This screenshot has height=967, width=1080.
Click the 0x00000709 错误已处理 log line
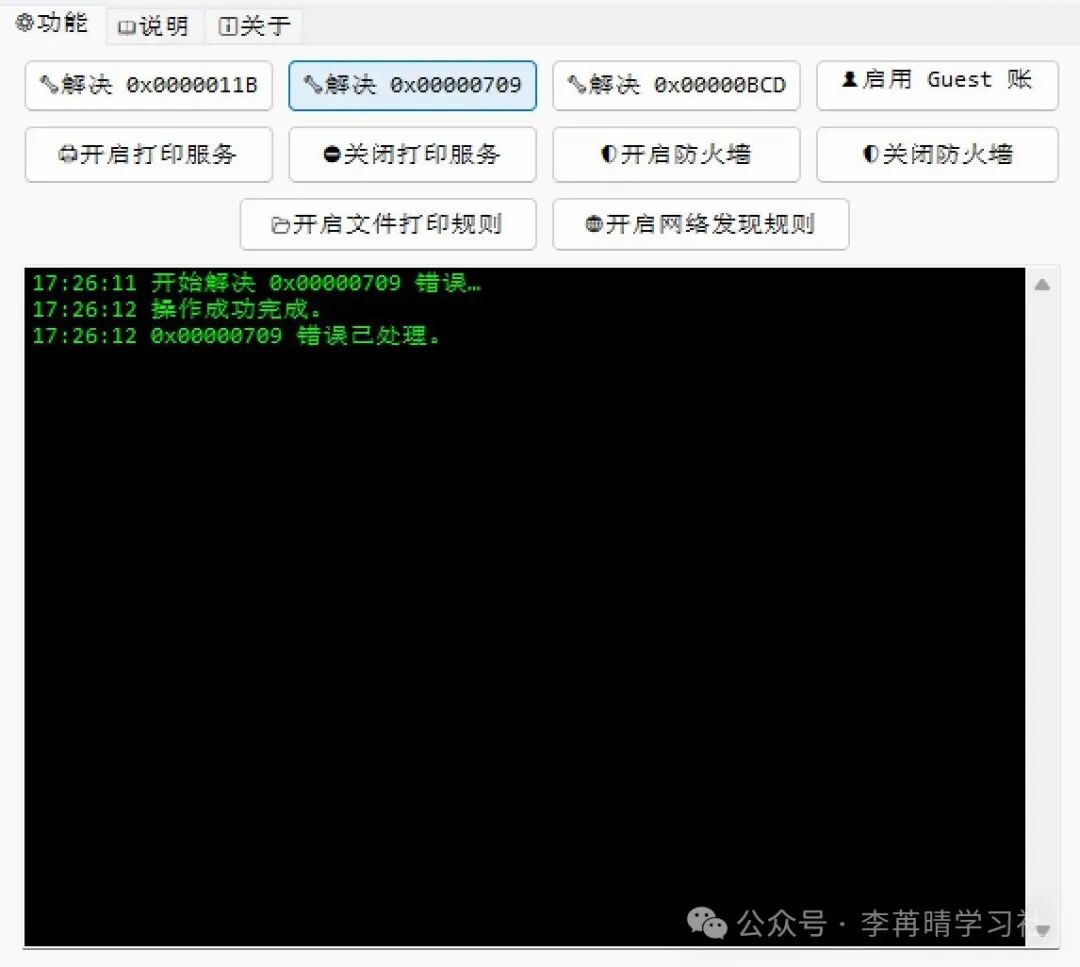(x=237, y=336)
